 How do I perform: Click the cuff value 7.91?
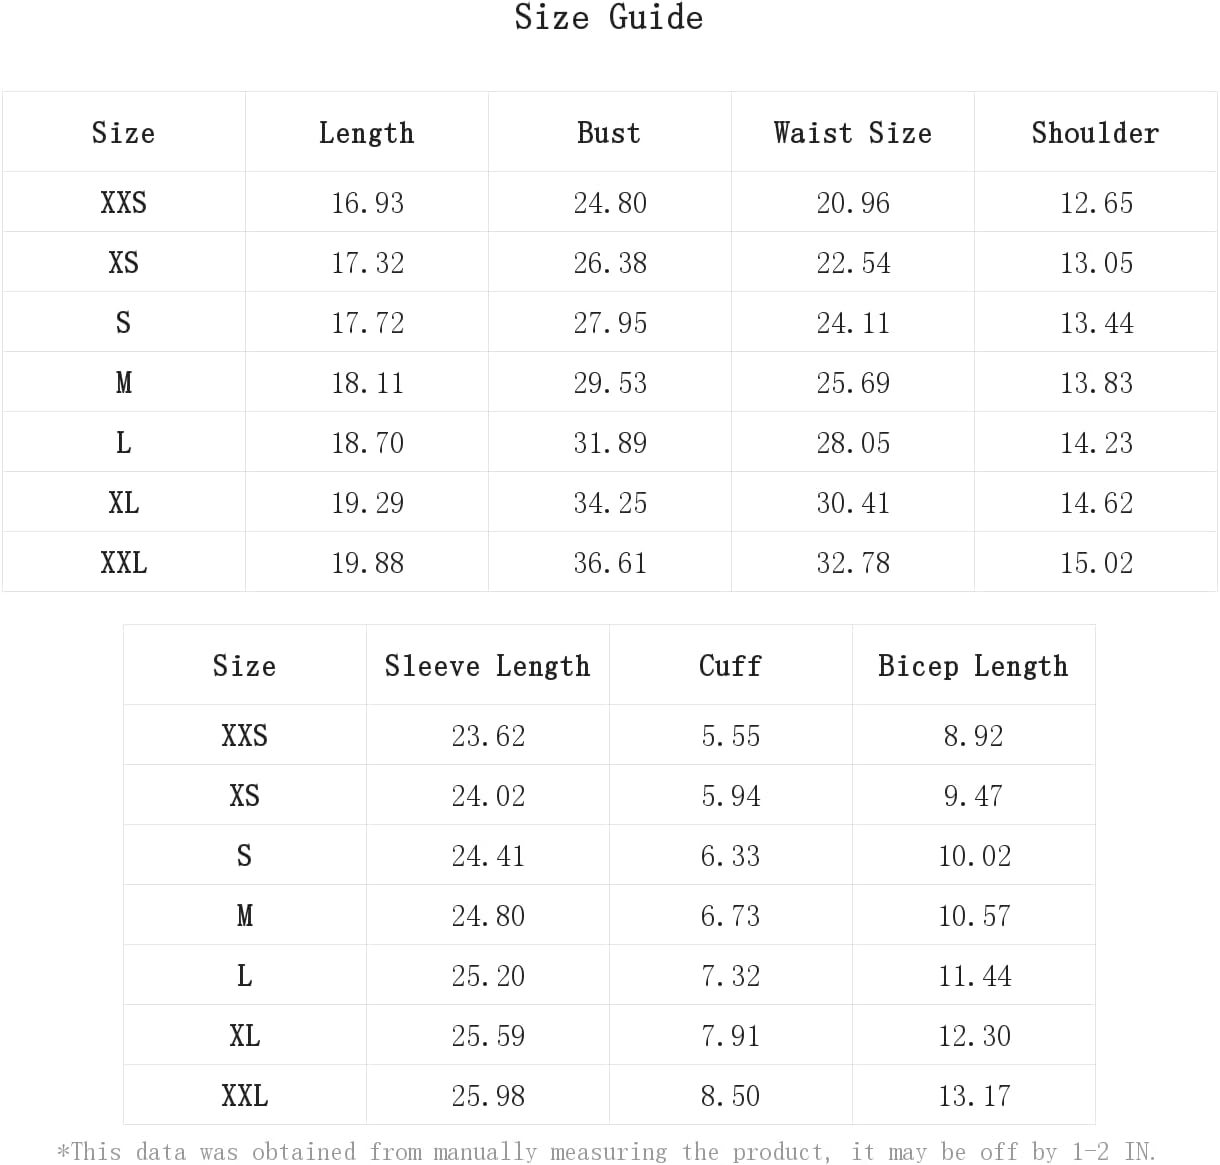(x=730, y=1036)
